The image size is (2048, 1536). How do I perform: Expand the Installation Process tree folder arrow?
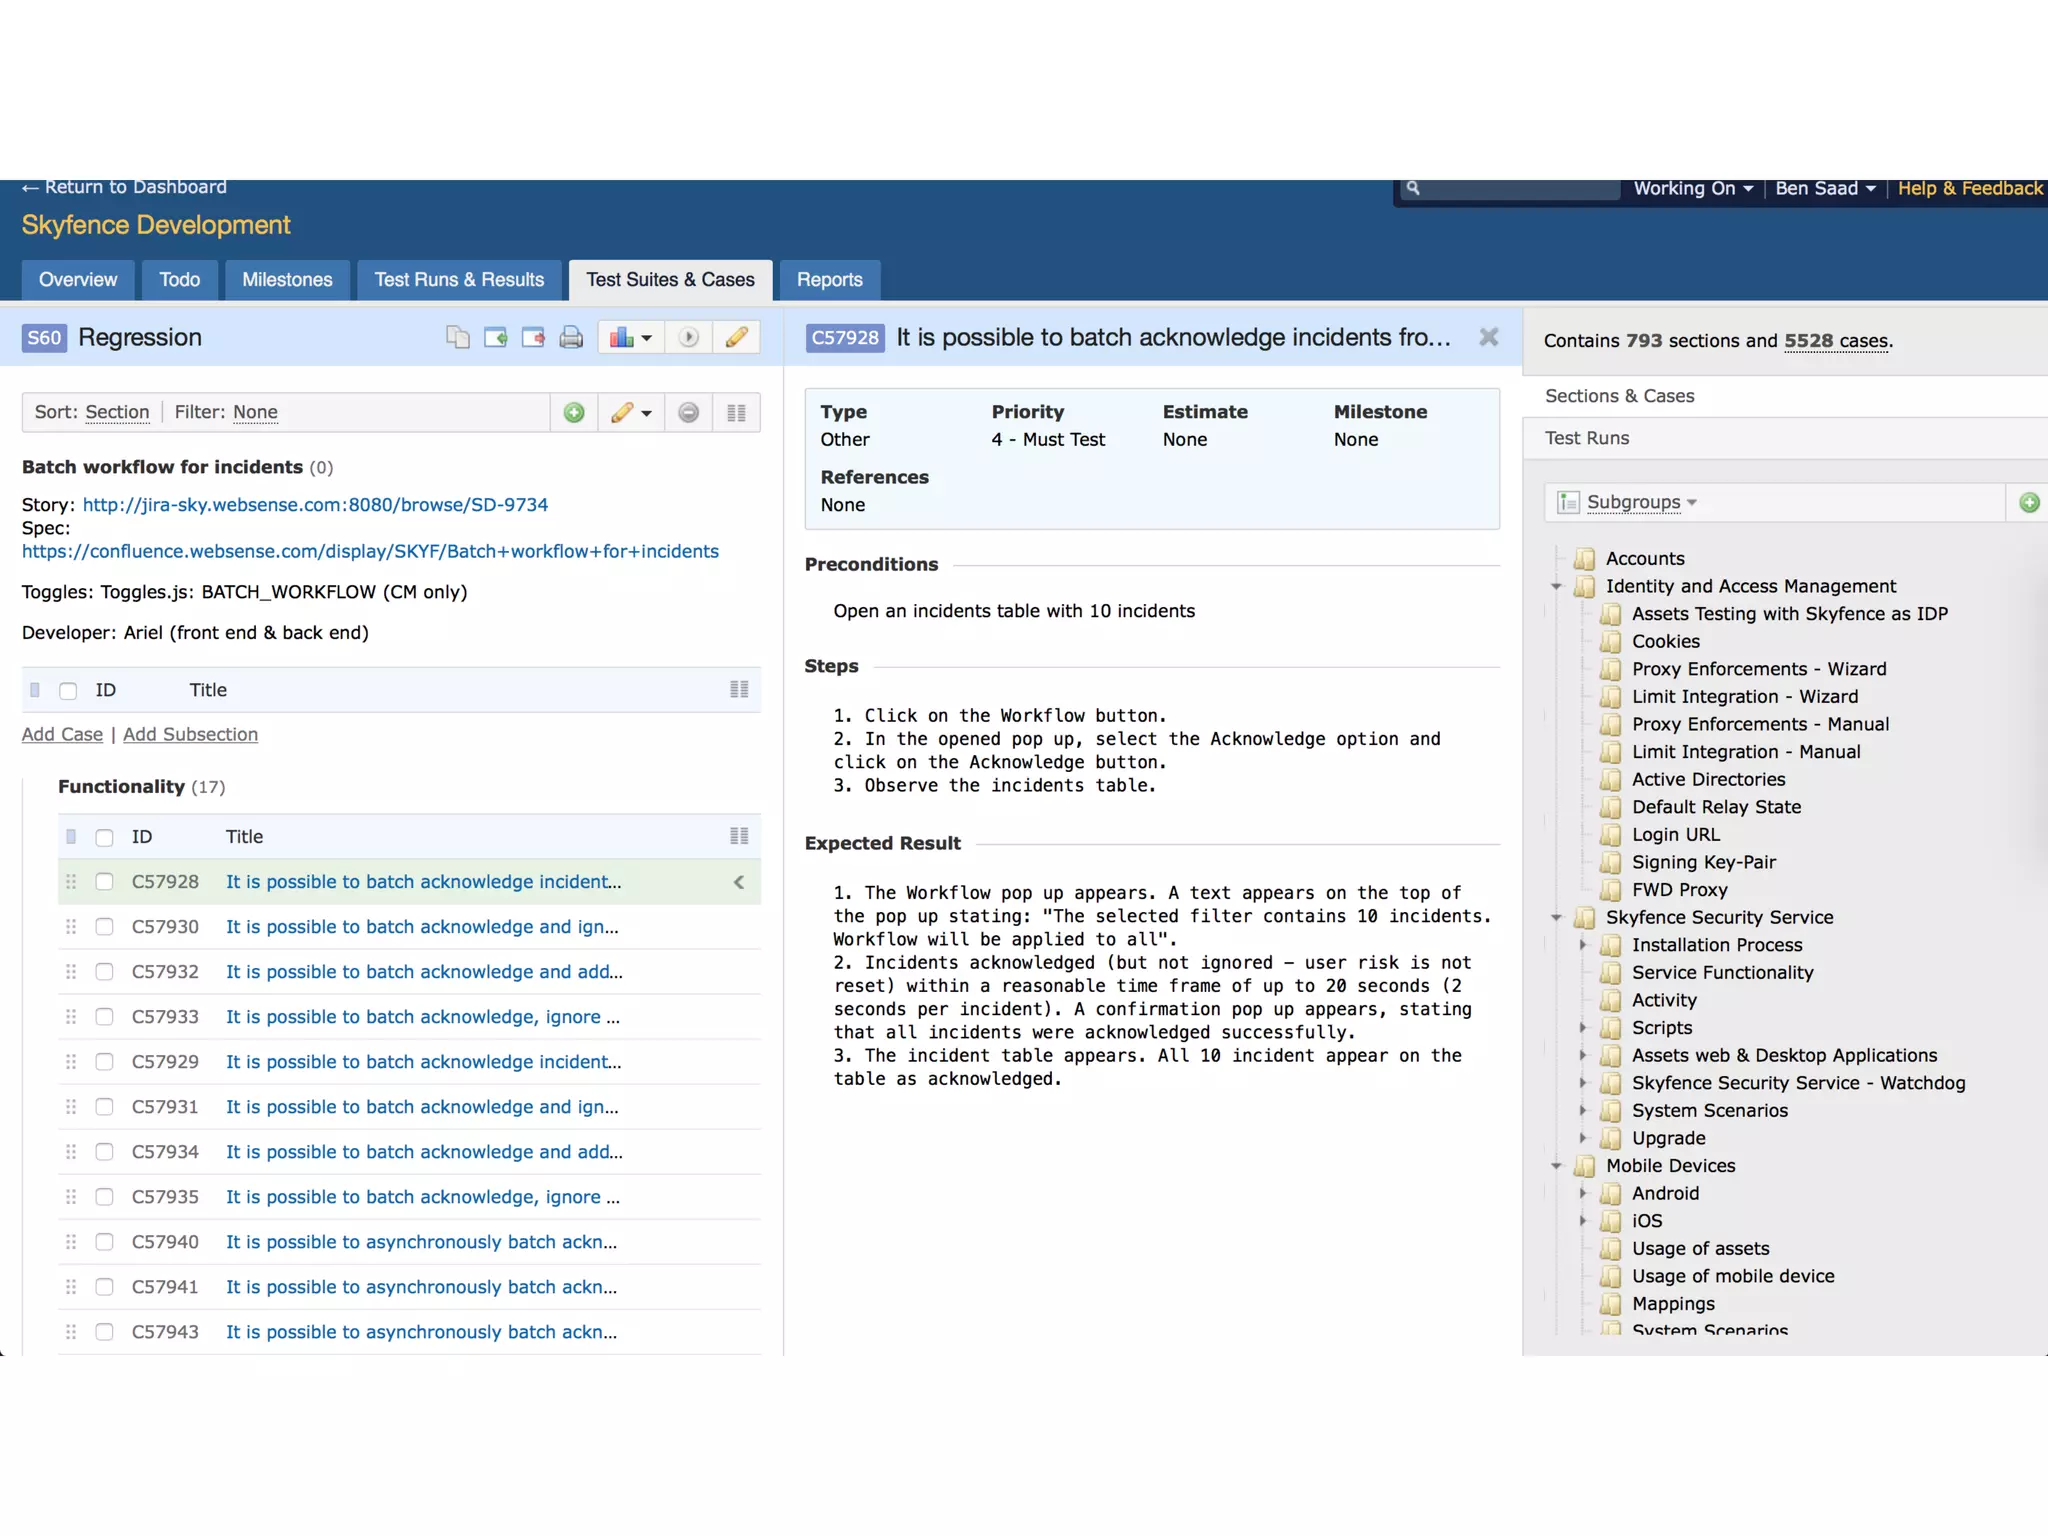tap(1583, 945)
